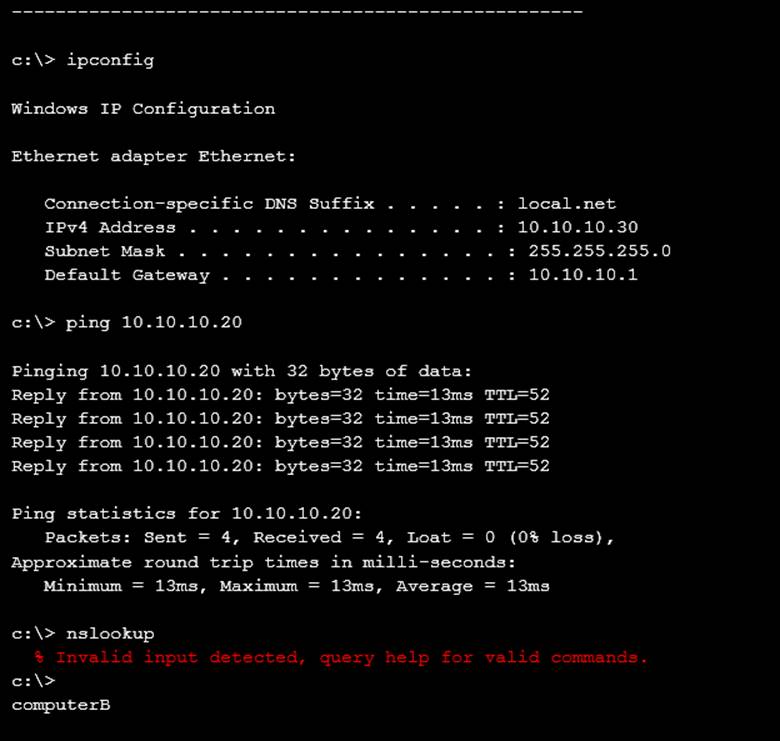Click the Approximate round trip times line
This screenshot has width=780, height=741.
click(264, 562)
